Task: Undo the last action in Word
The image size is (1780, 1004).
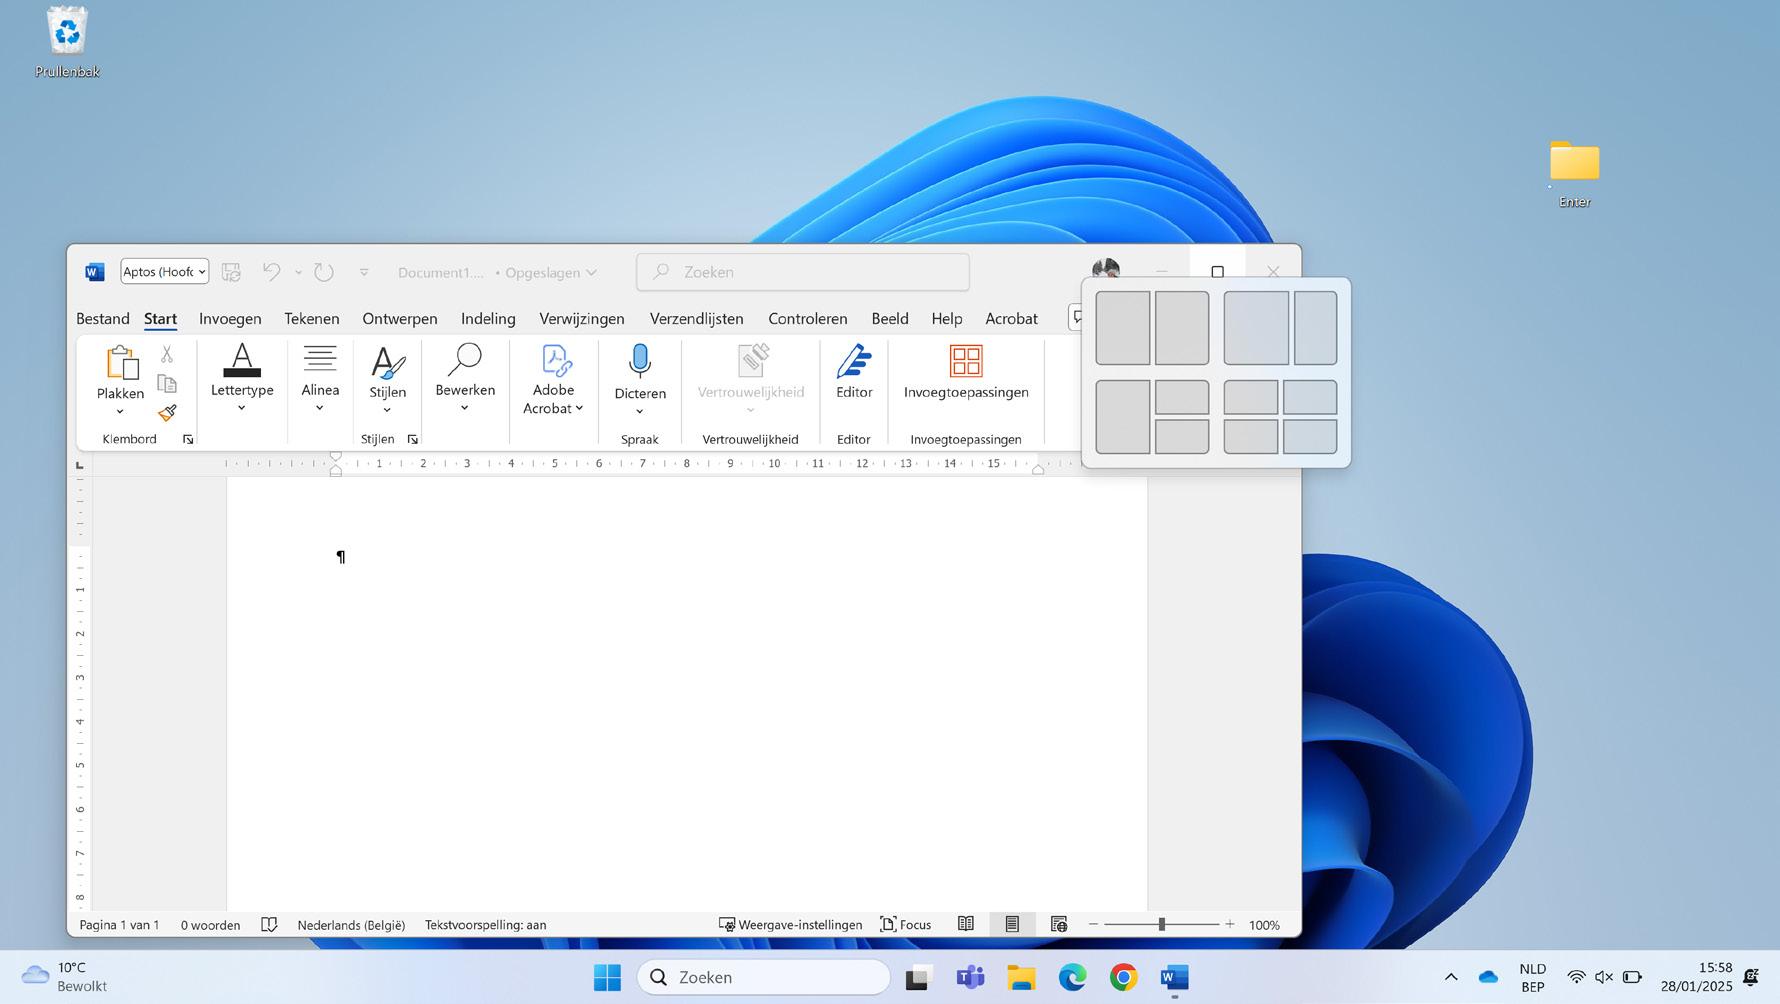Action: click(271, 272)
